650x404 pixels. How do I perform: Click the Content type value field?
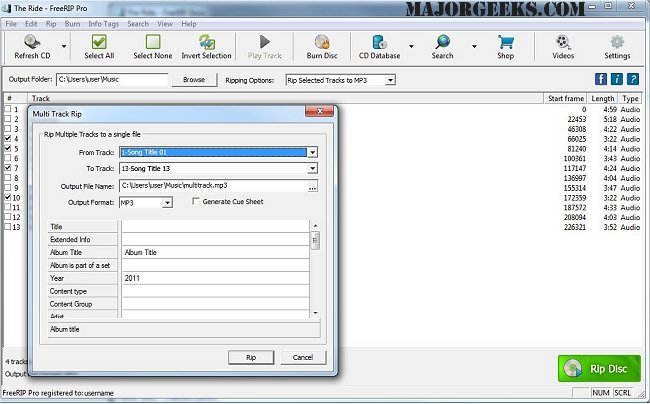pos(216,291)
